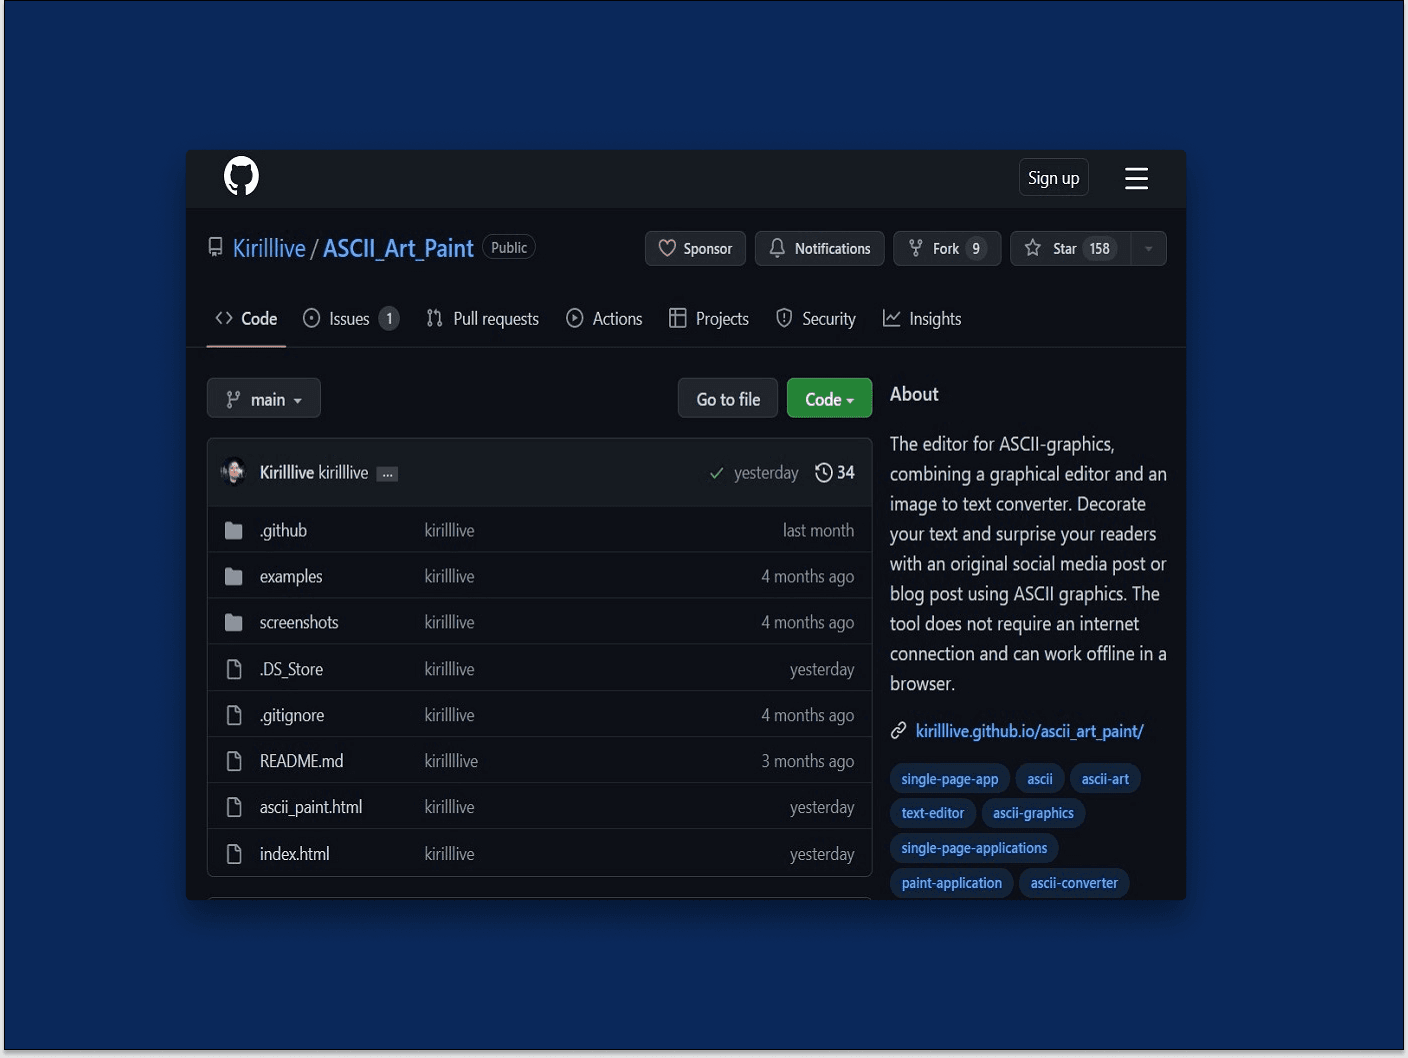Open the .DS_Store file
1408x1058 pixels.
[291, 669]
